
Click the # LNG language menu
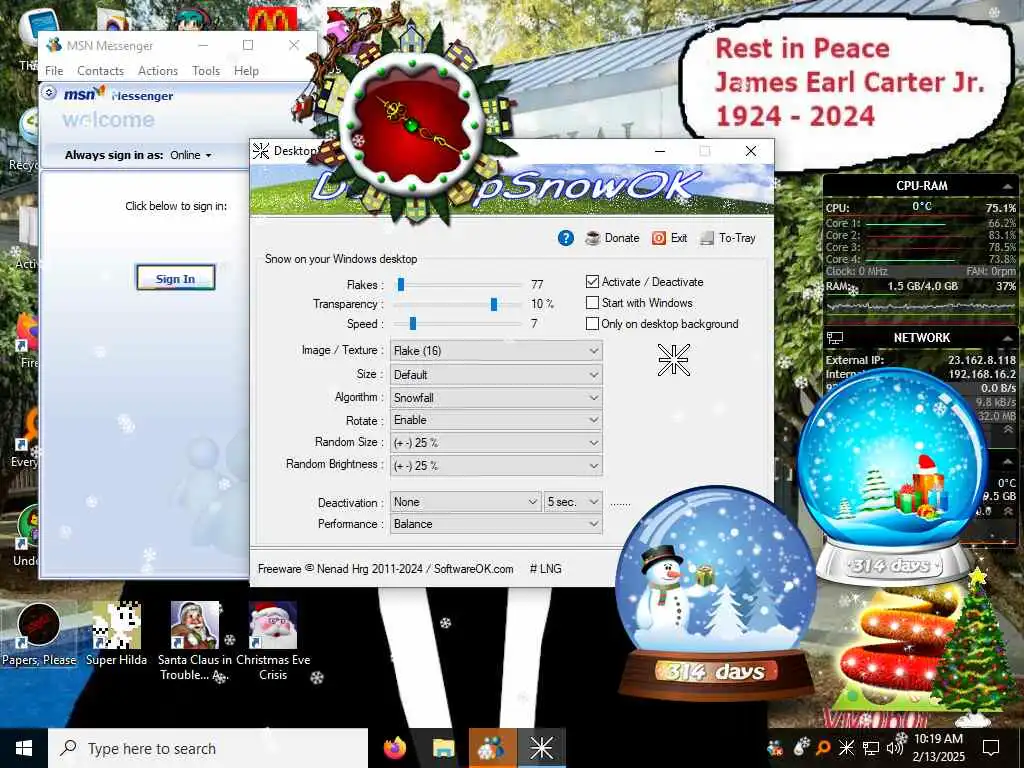545,569
